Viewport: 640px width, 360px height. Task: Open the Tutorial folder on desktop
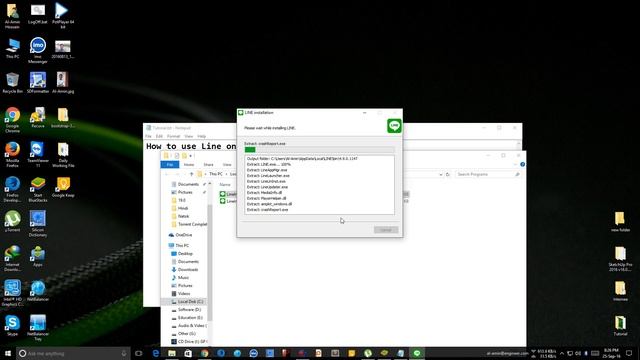tap(620, 326)
